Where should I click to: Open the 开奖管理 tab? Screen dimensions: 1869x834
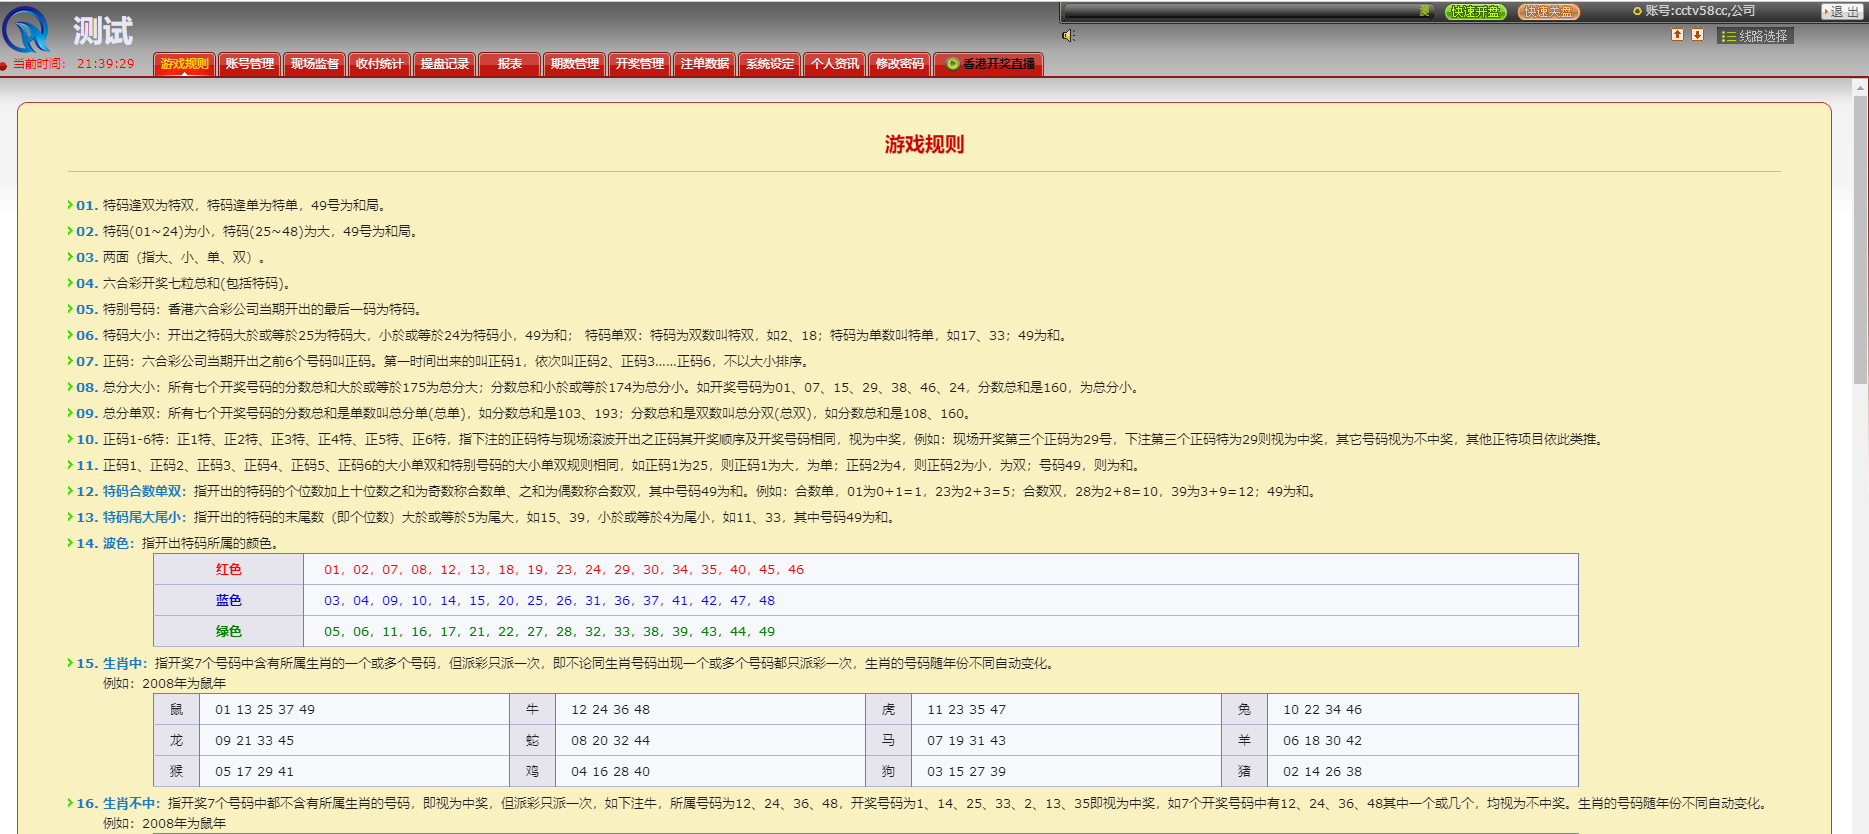(x=640, y=64)
